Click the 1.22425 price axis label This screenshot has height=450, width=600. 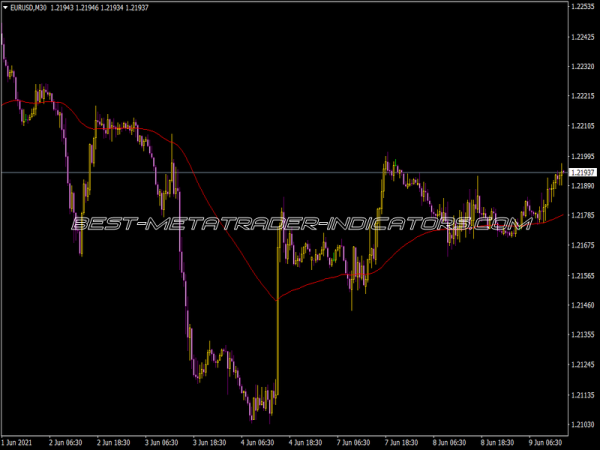click(582, 37)
